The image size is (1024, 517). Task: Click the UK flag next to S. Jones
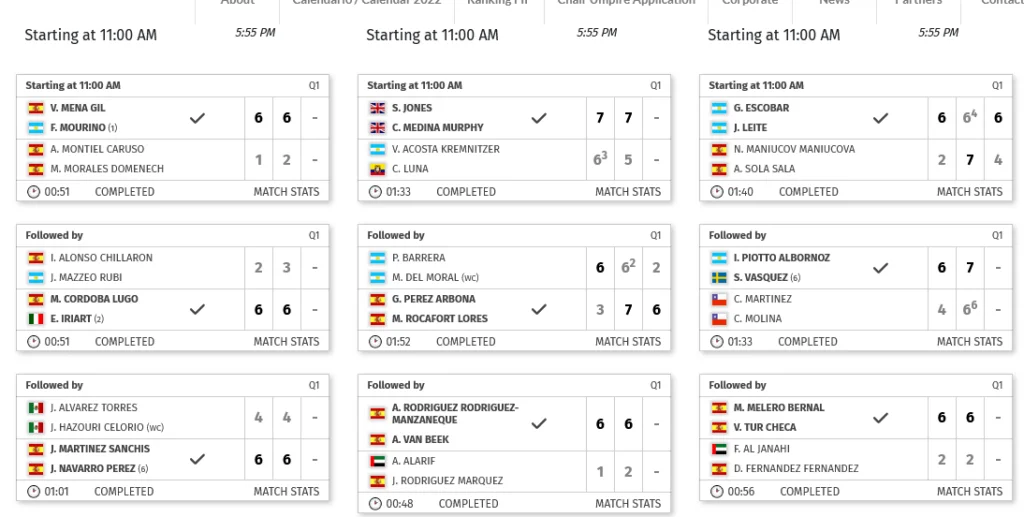point(377,108)
